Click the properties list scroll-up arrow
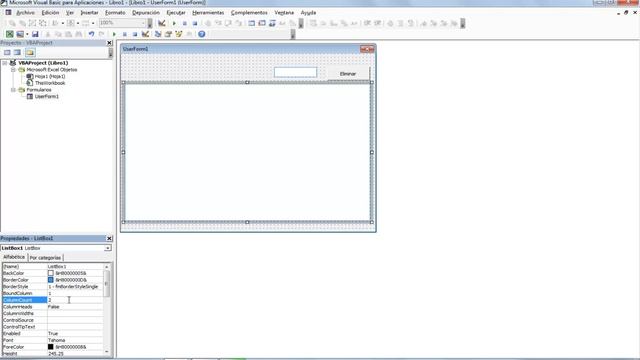Viewport: 640px width, 360px height. [107, 267]
